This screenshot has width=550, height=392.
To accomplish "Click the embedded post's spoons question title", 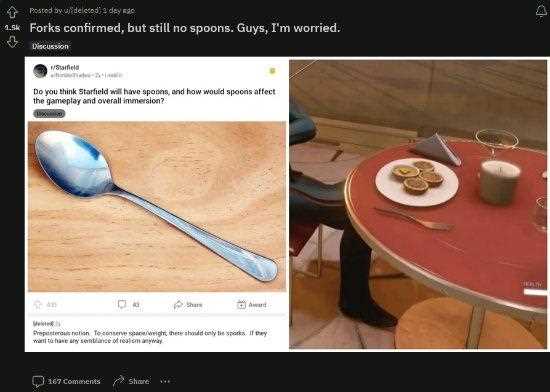I will (x=154, y=96).
